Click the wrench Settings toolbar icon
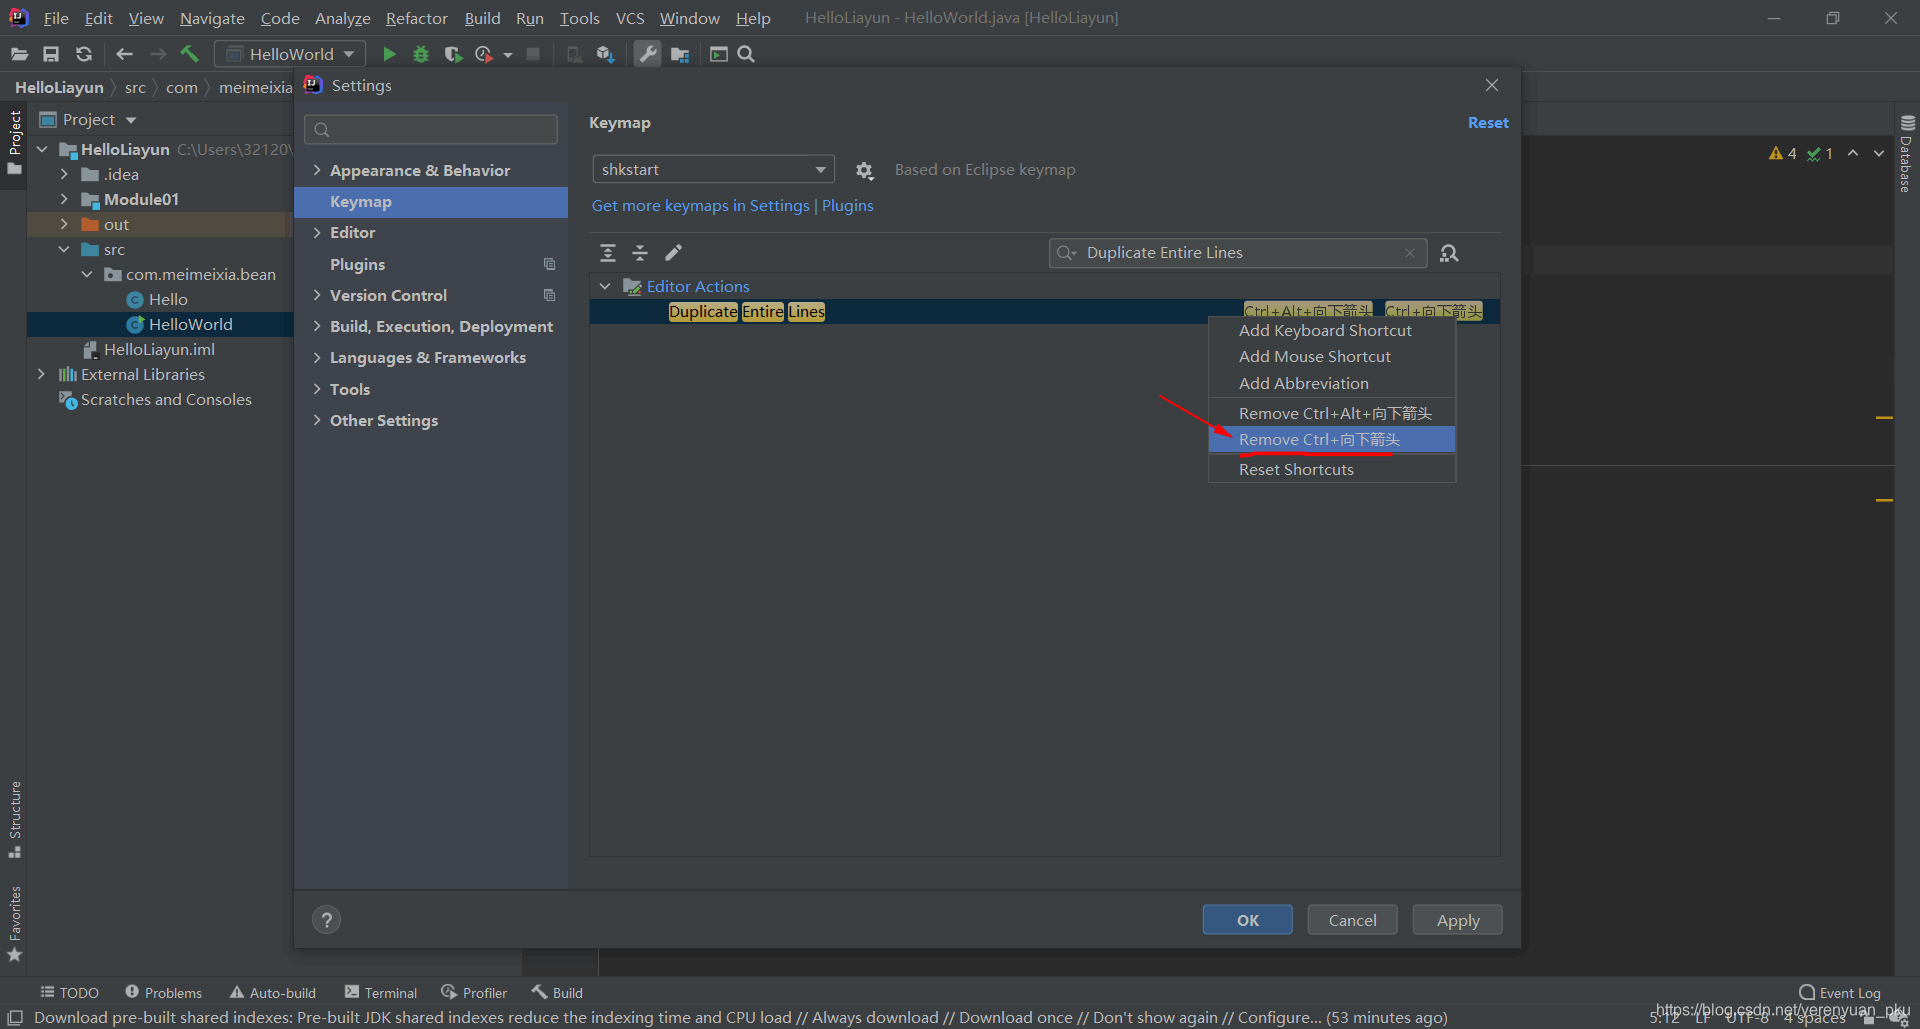 648,54
